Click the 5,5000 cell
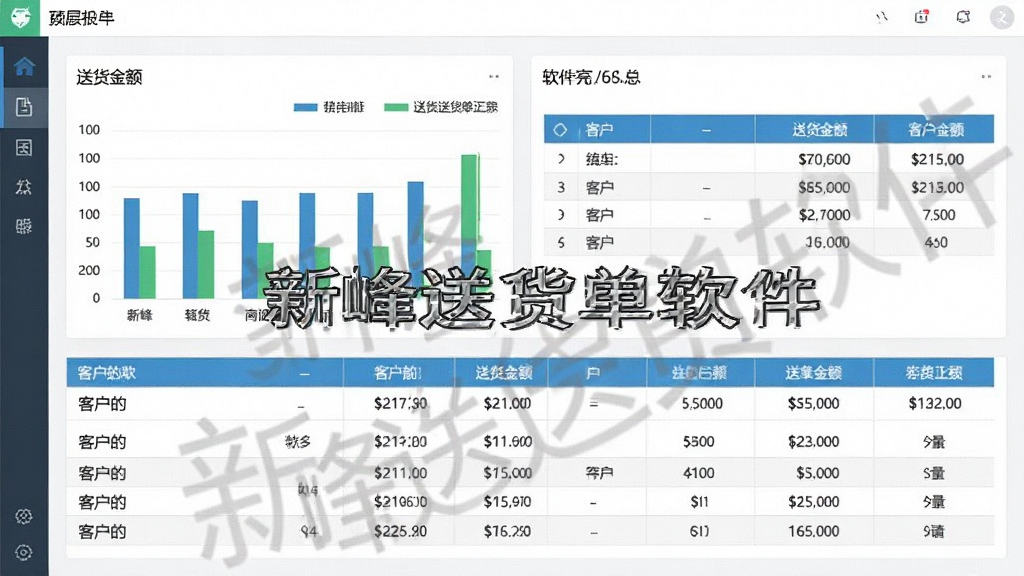The image size is (1024, 576). [702, 404]
